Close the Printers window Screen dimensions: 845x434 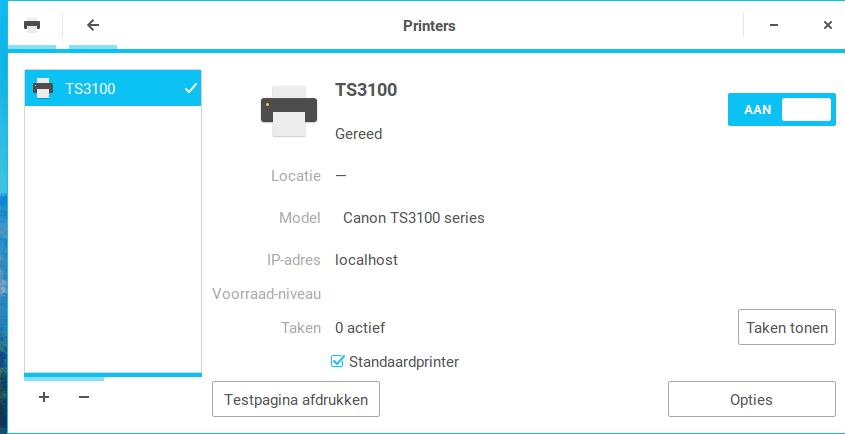click(x=828, y=25)
